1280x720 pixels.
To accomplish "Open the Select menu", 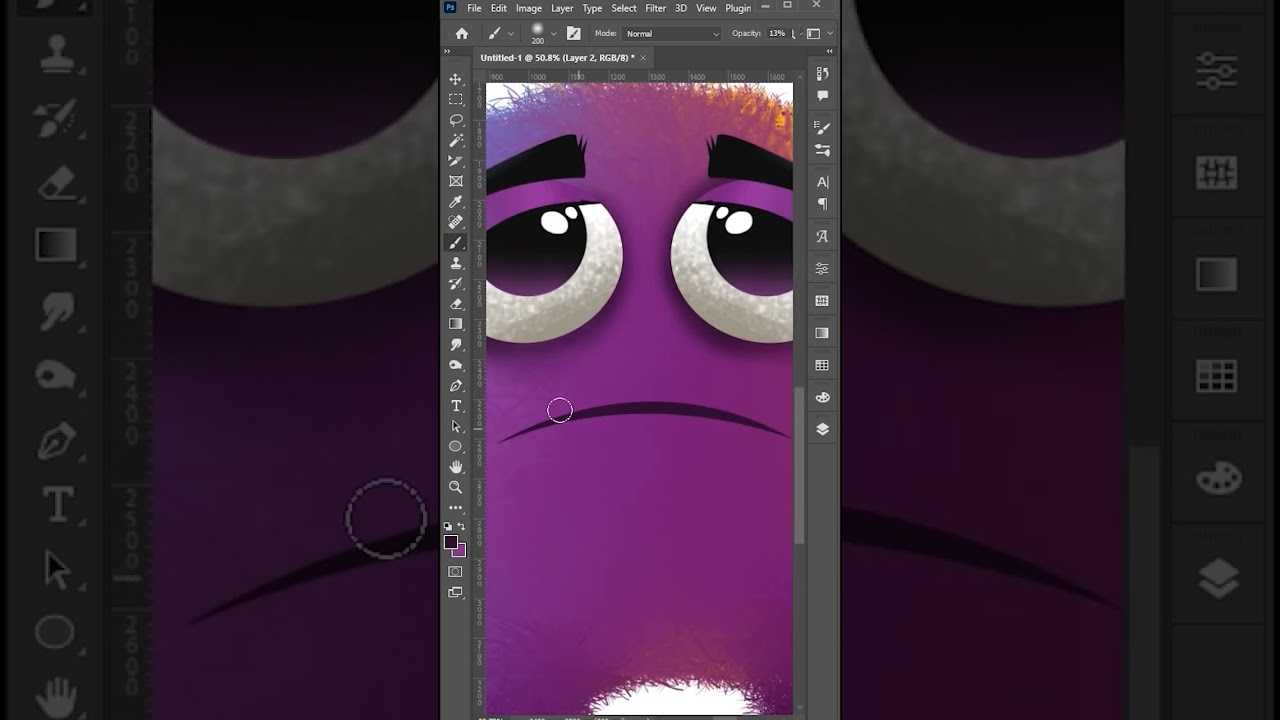I will pyautogui.click(x=624, y=8).
